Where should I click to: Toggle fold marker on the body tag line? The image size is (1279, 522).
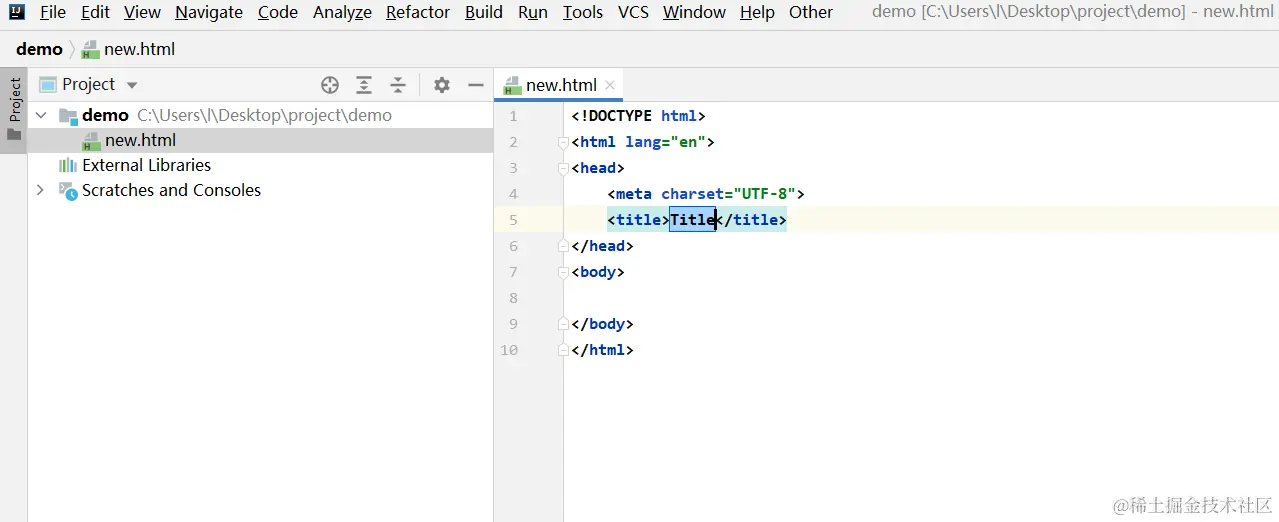pos(563,272)
